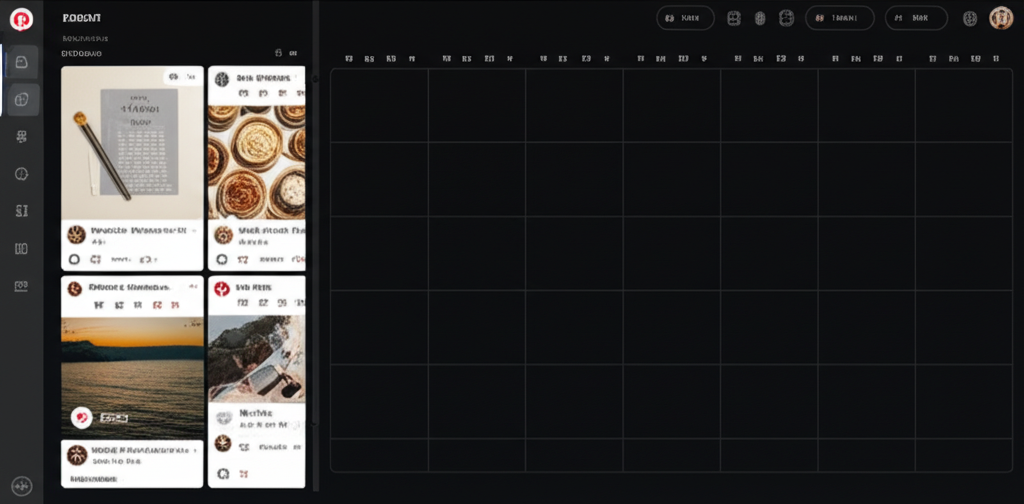
Task: Select the first cell of the calendar grid
Action: [379, 105]
